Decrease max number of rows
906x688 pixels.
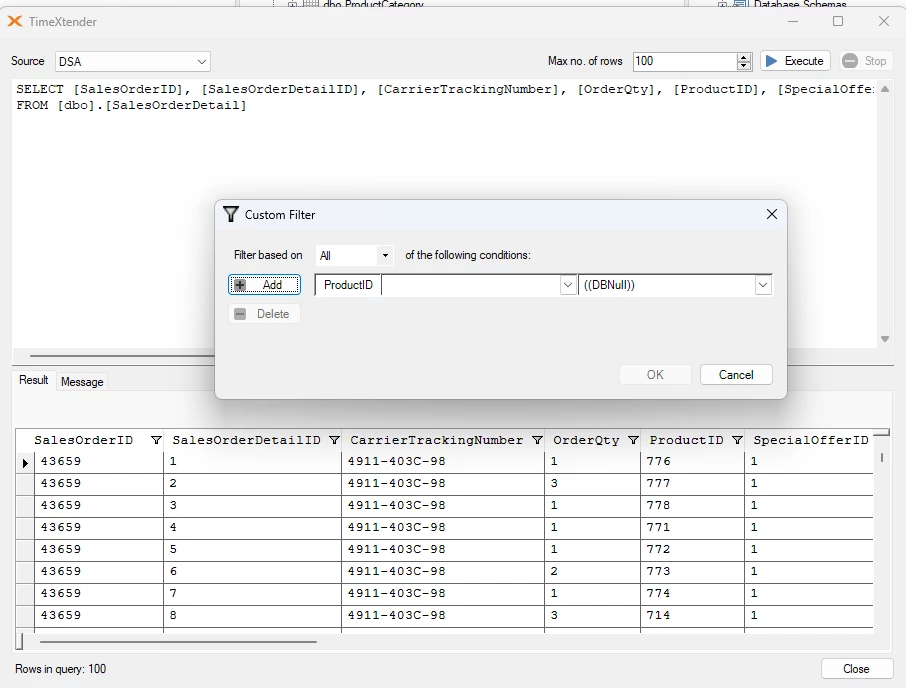(x=744, y=65)
